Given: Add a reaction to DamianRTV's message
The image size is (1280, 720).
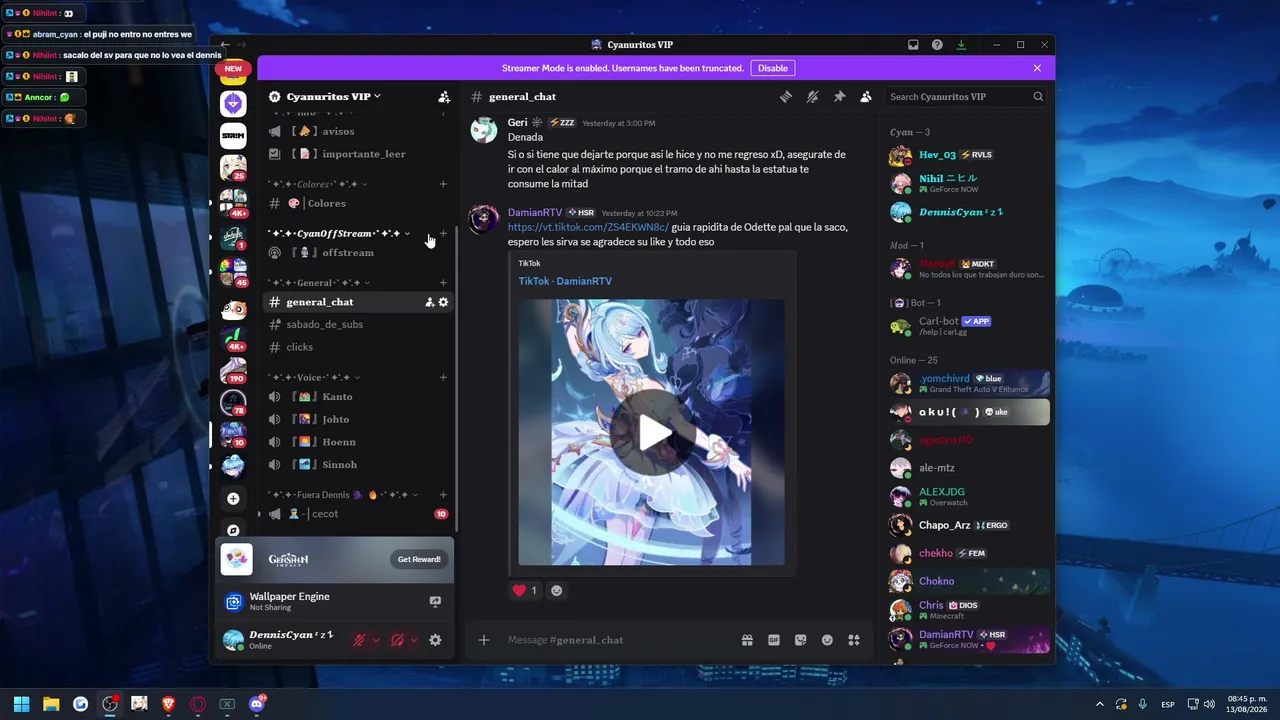Looking at the screenshot, I should coord(557,591).
